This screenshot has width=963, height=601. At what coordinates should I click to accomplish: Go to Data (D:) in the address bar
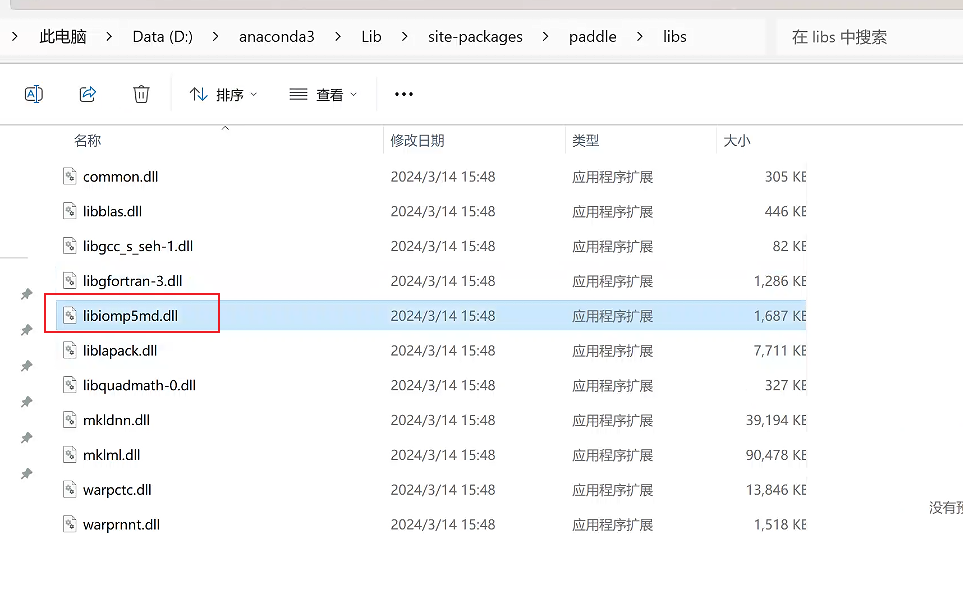pyautogui.click(x=163, y=37)
